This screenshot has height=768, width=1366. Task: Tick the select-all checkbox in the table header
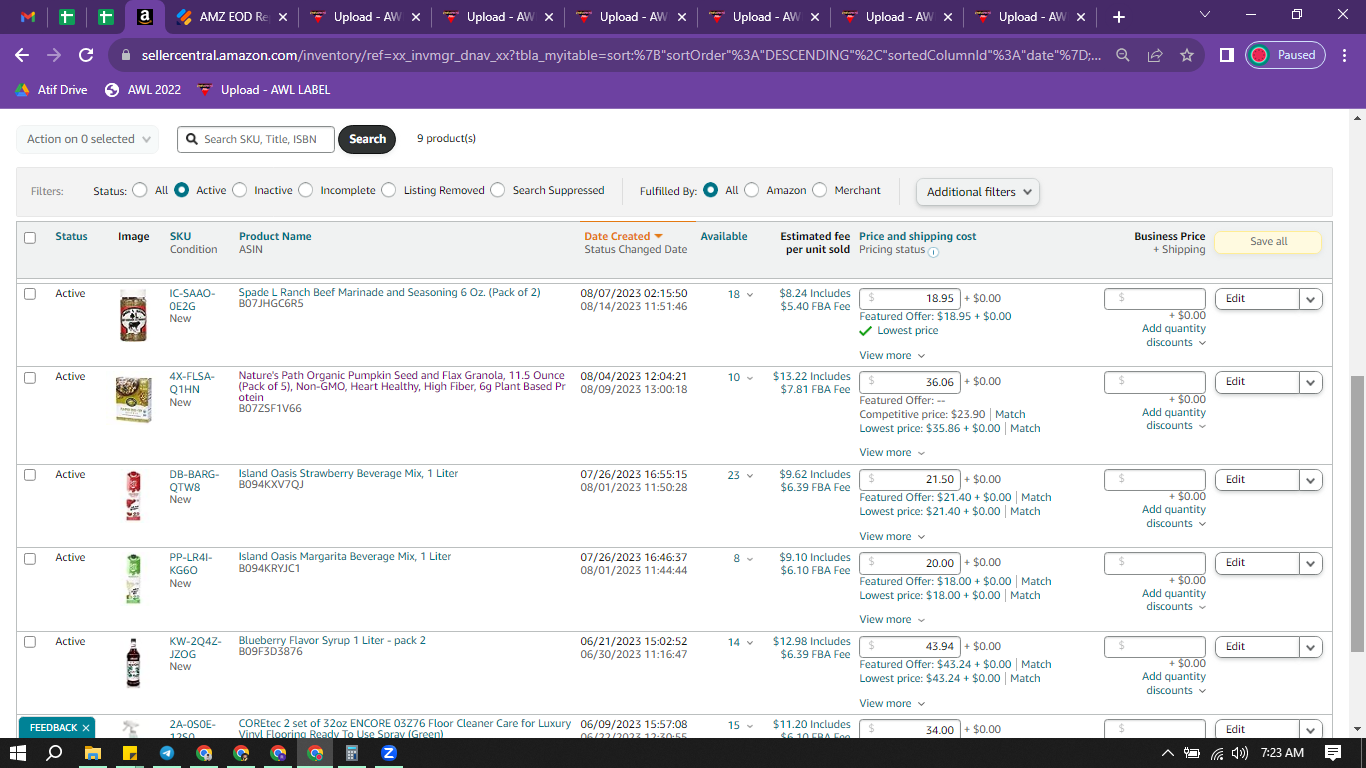click(x=30, y=238)
